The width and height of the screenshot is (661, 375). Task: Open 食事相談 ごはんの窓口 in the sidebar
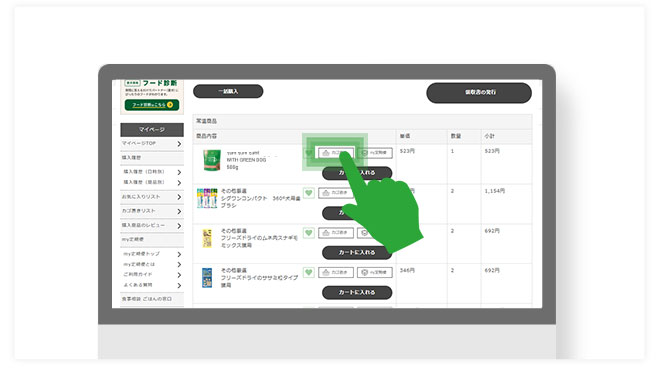point(152,299)
